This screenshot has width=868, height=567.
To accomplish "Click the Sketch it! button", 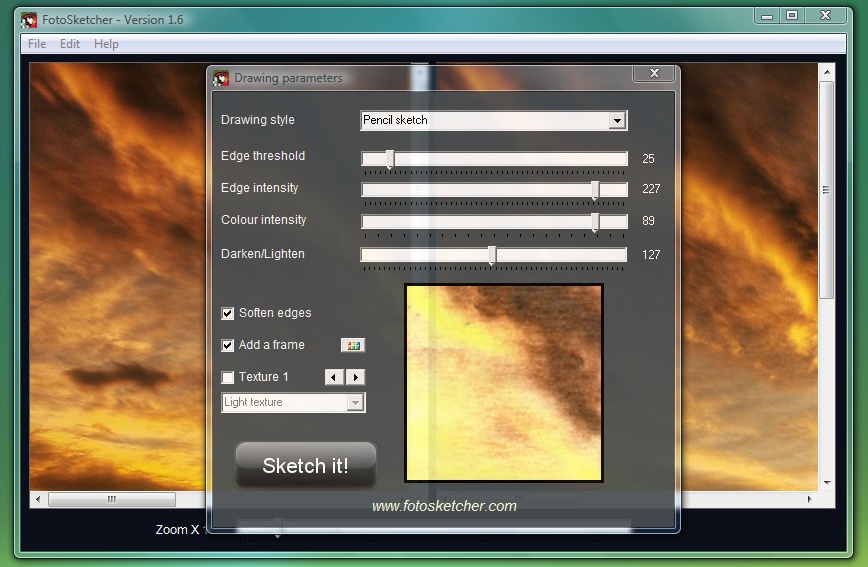I will point(306,466).
